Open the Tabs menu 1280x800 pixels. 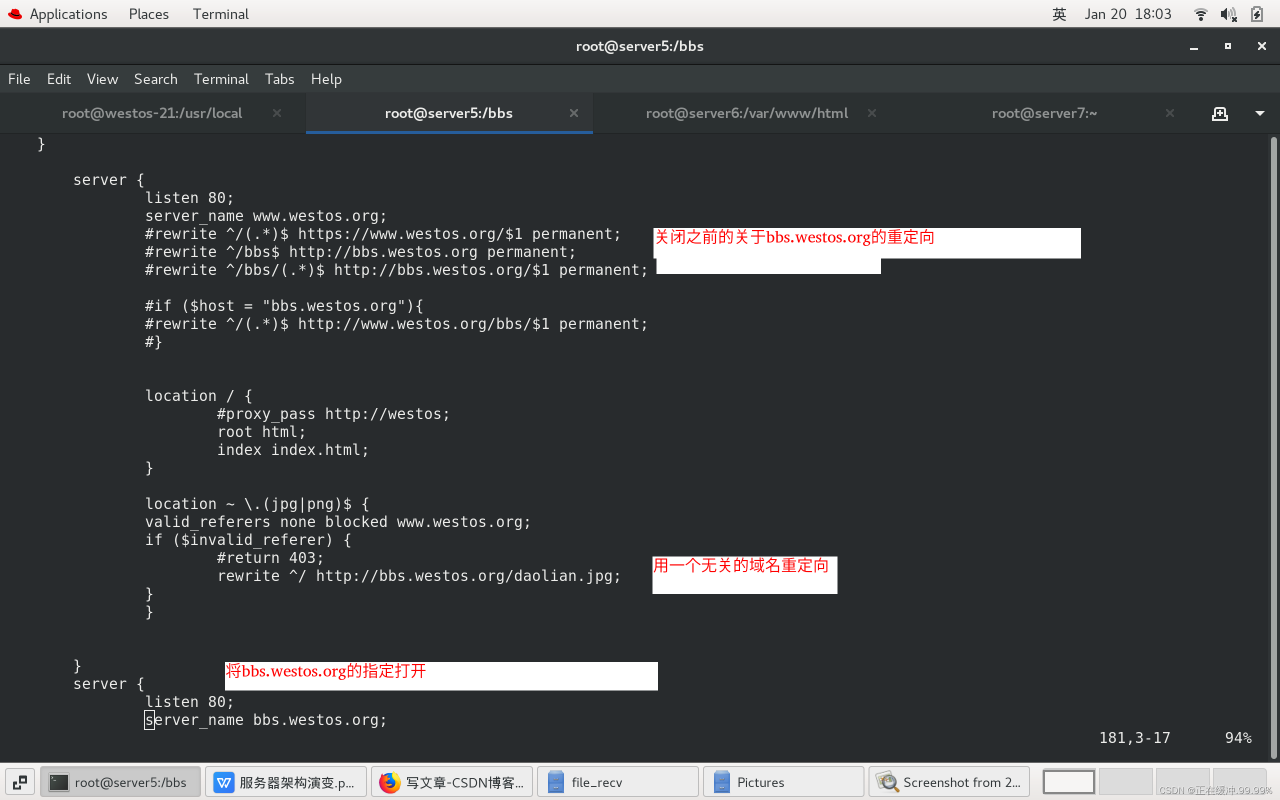tap(280, 79)
